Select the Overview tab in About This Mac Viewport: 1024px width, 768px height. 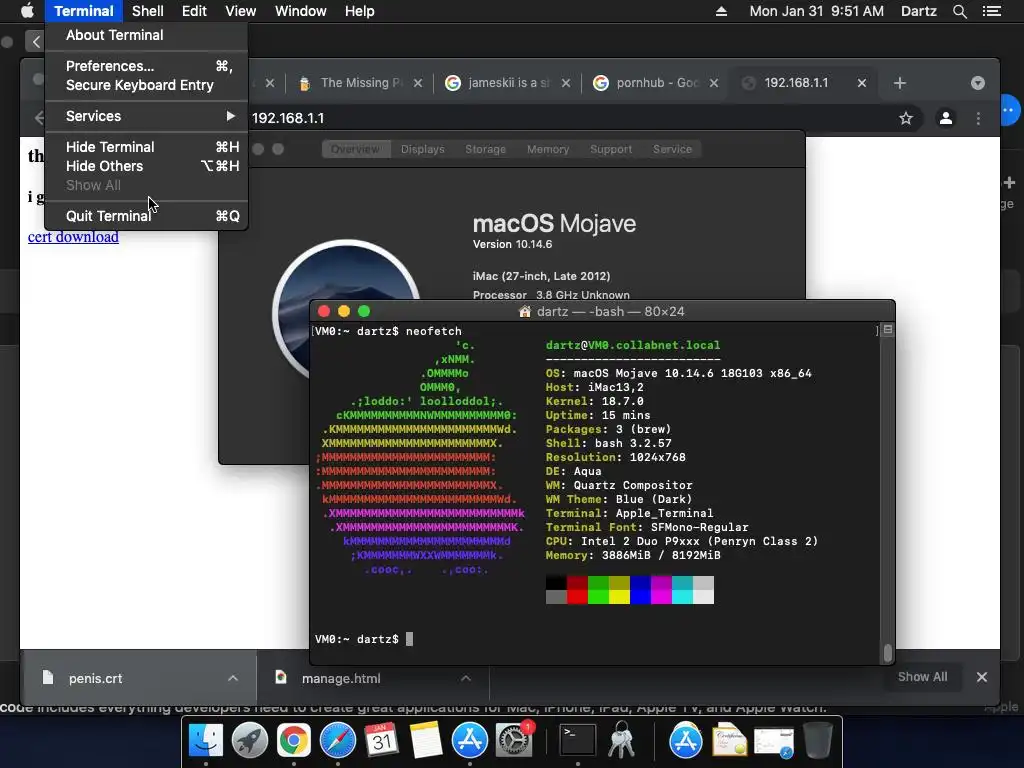tap(355, 149)
